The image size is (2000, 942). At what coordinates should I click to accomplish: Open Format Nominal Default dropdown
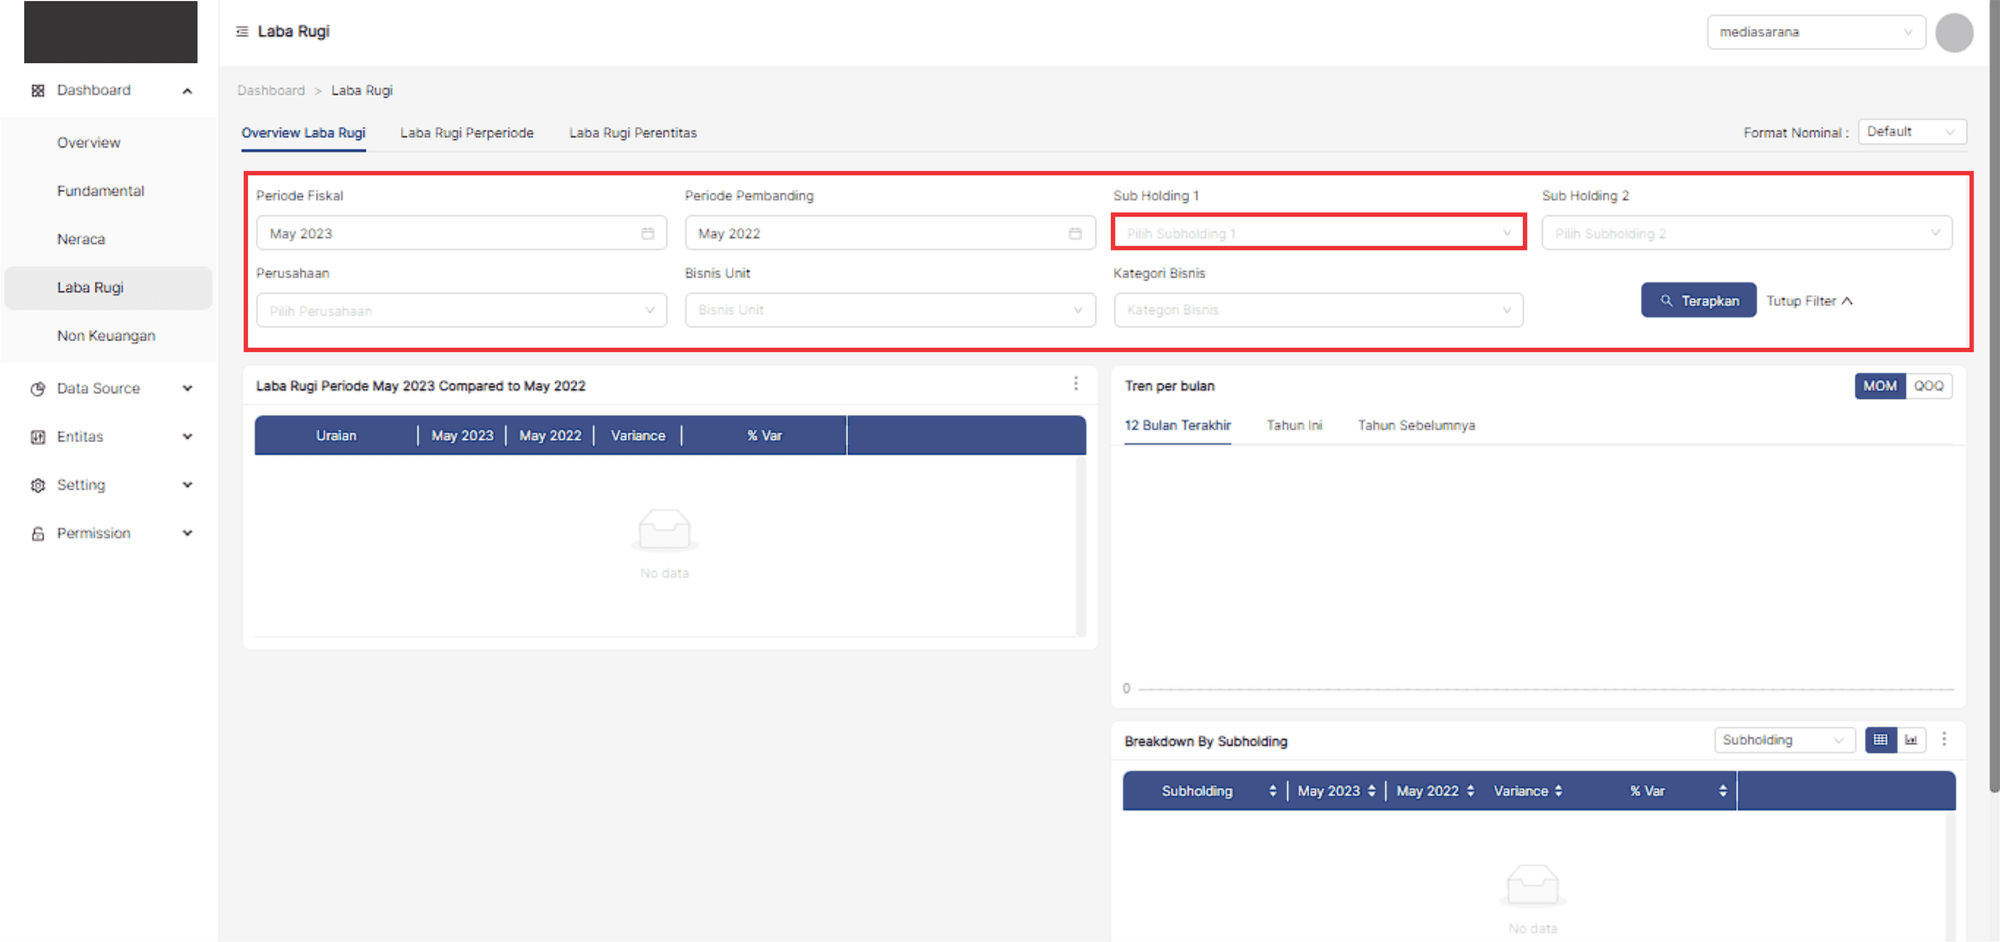coord(1911,132)
